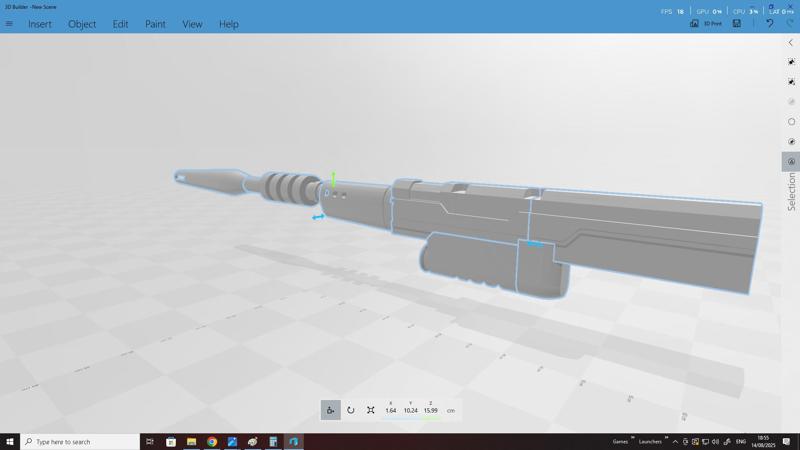Click the second selection icon in right sidebar

point(791,82)
